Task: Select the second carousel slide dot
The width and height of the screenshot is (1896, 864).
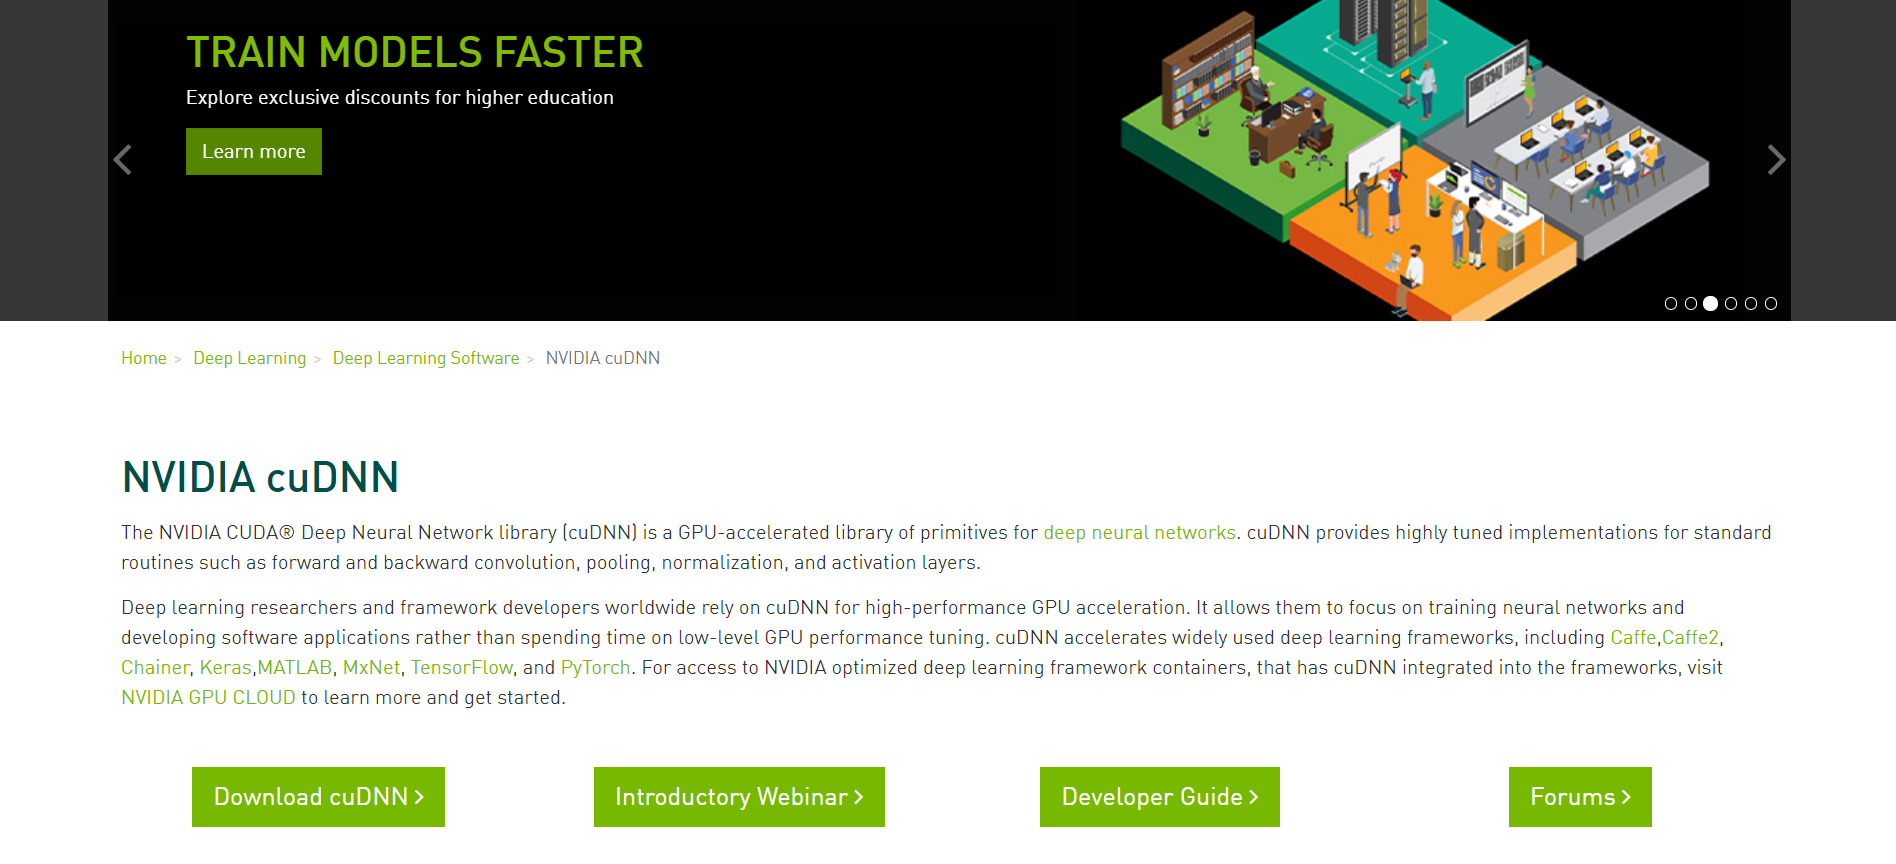Action: pos(1691,304)
